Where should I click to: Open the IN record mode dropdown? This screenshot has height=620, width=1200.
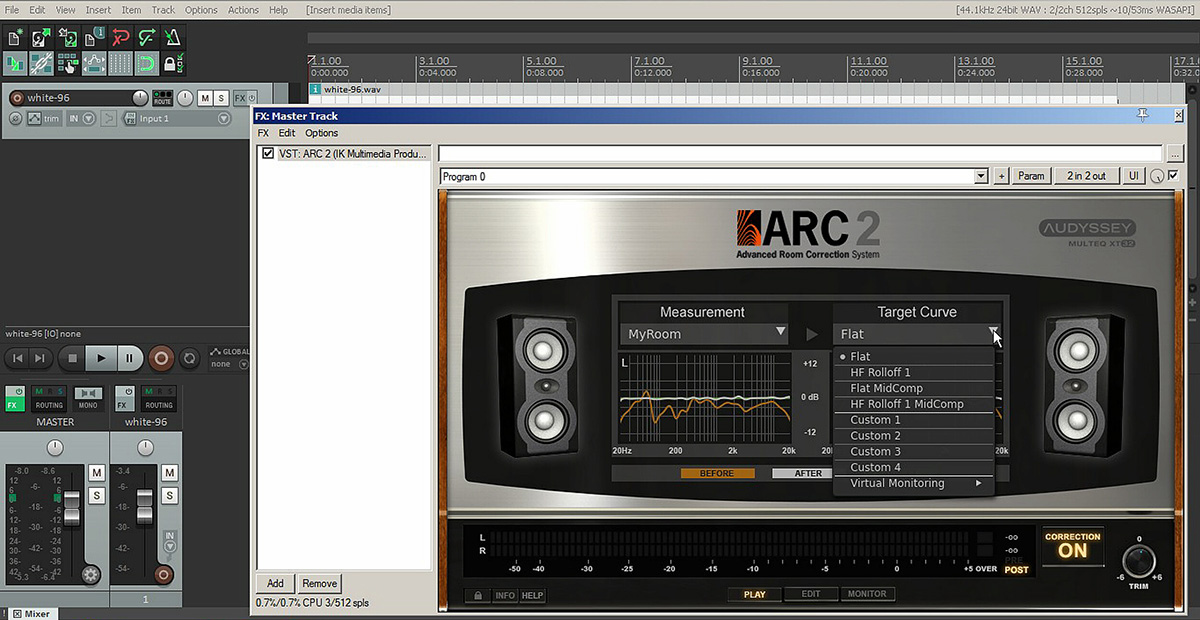point(88,119)
